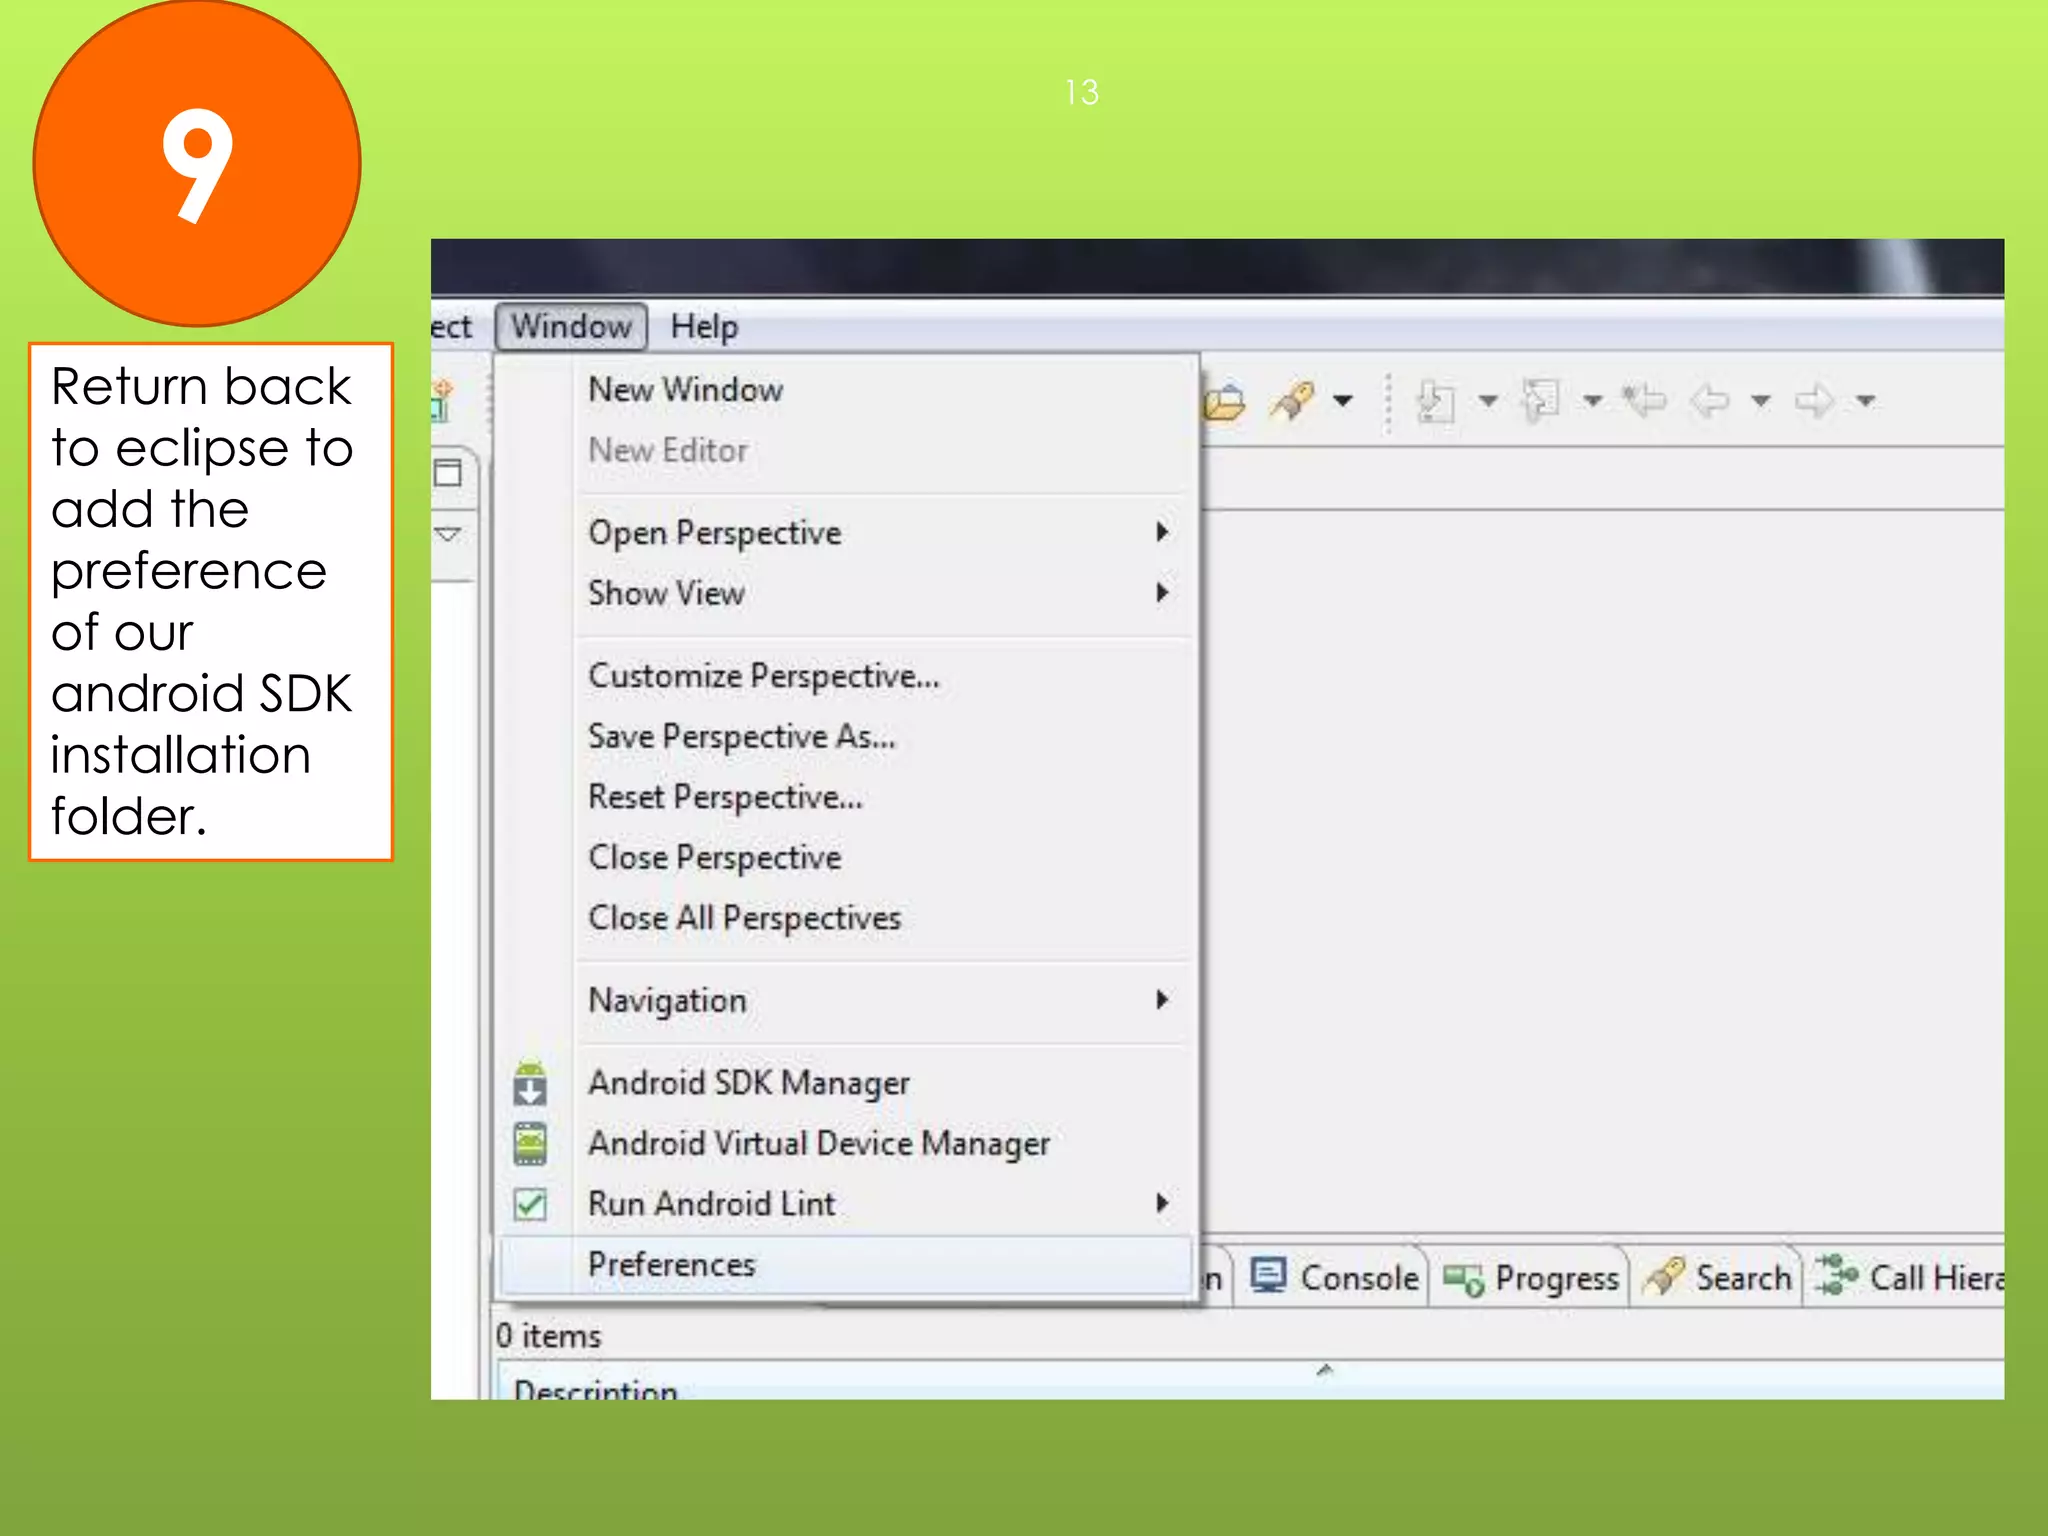Screen dimensions: 2048x1536
Task: Click the Progress tab icon
Action: tap(1464, 1280)
